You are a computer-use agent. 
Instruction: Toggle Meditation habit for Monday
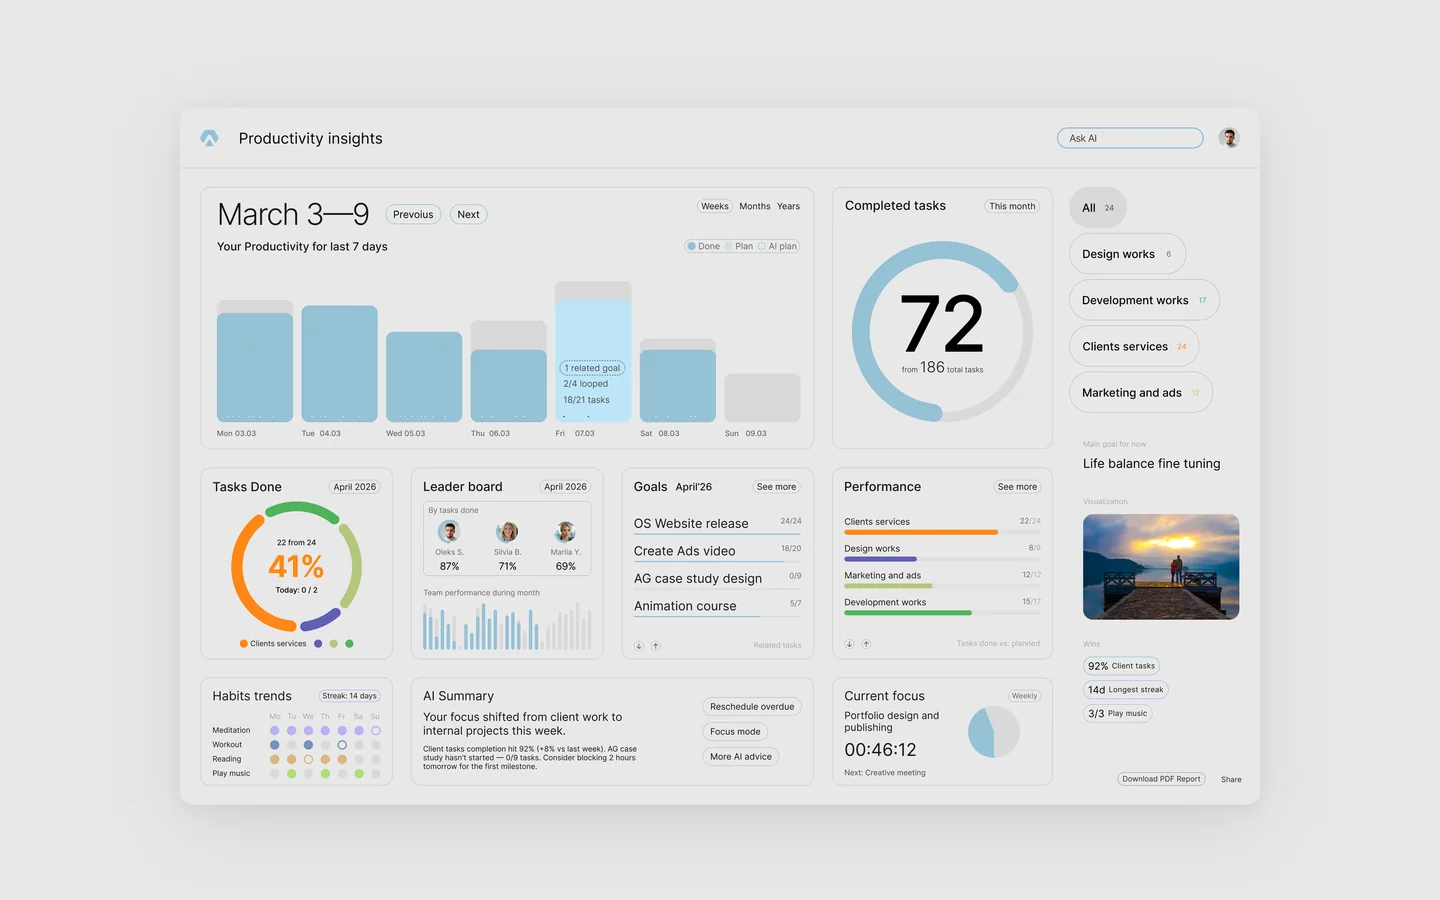pyautogui.click(x=275, y=731)
